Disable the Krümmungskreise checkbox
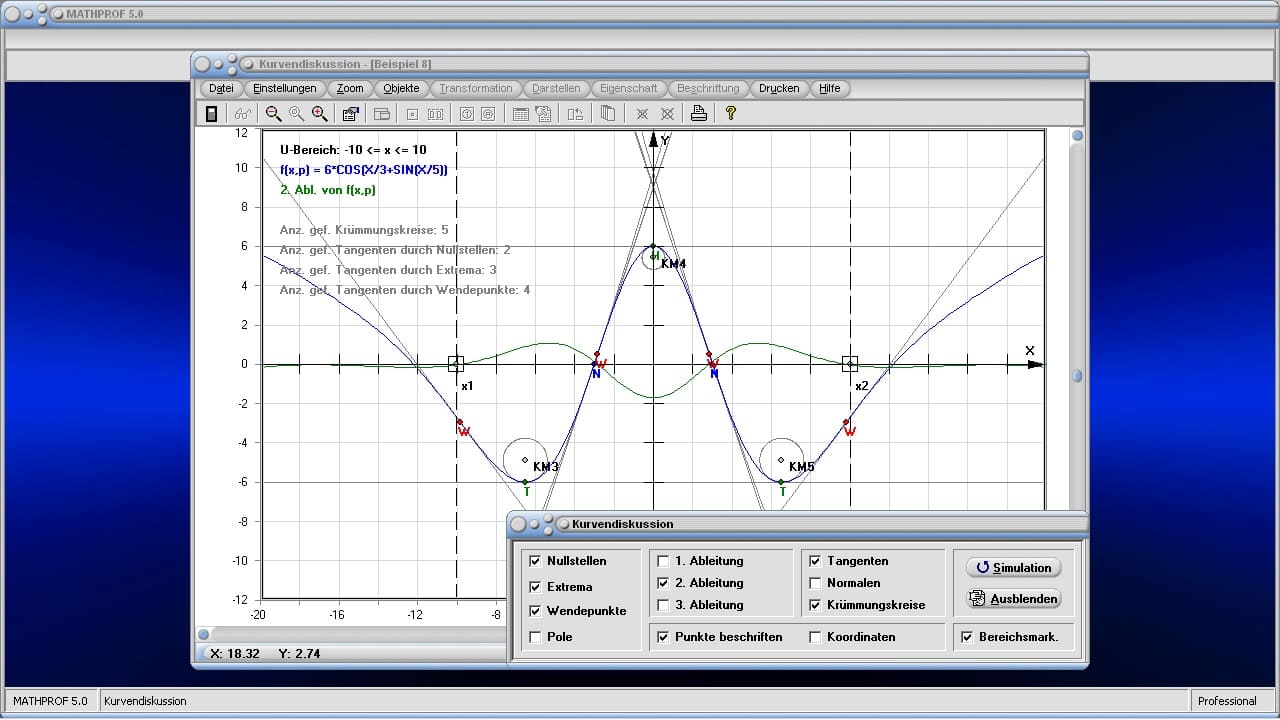The image size is (1280, 720). tap(815, 605)
